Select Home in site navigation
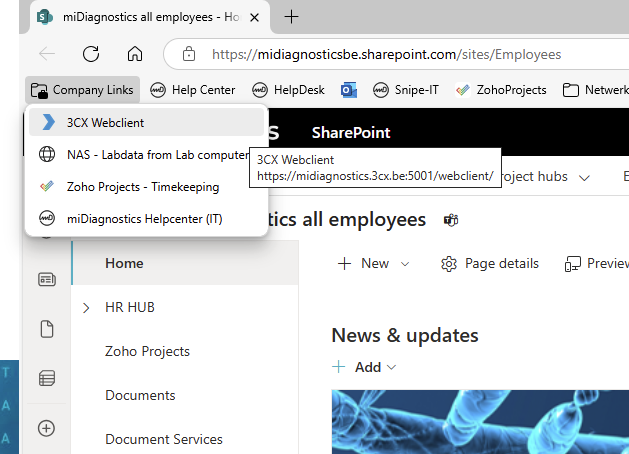629x454 pixels. (185, 263)
